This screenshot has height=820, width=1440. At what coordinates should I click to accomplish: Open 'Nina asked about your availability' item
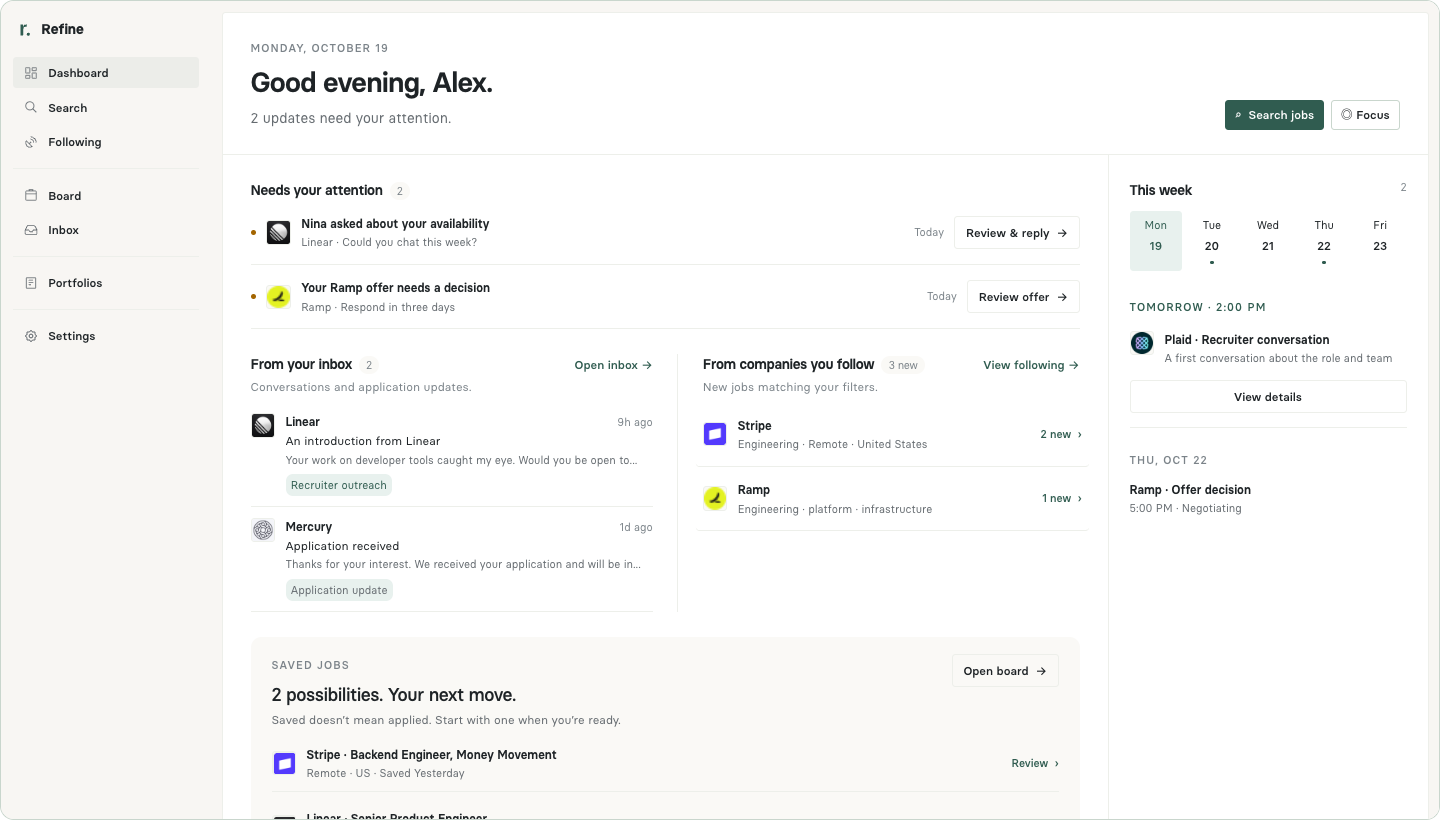[395, 224]
